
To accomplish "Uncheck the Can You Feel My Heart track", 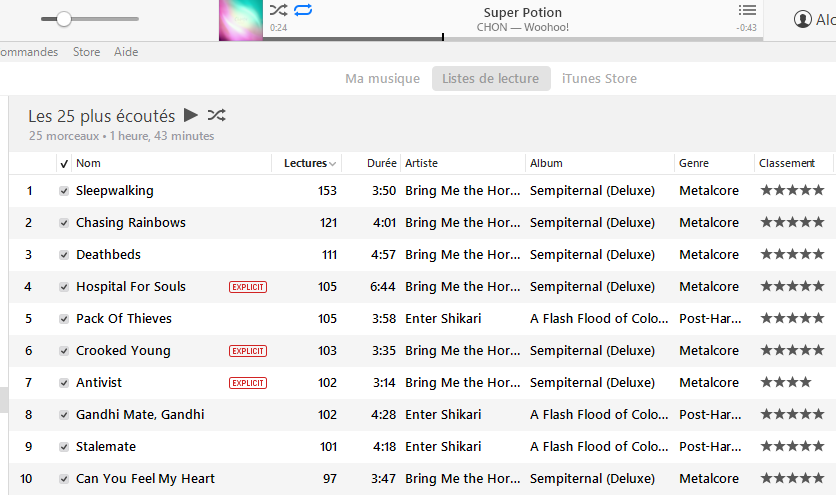I will click(64, 479).
